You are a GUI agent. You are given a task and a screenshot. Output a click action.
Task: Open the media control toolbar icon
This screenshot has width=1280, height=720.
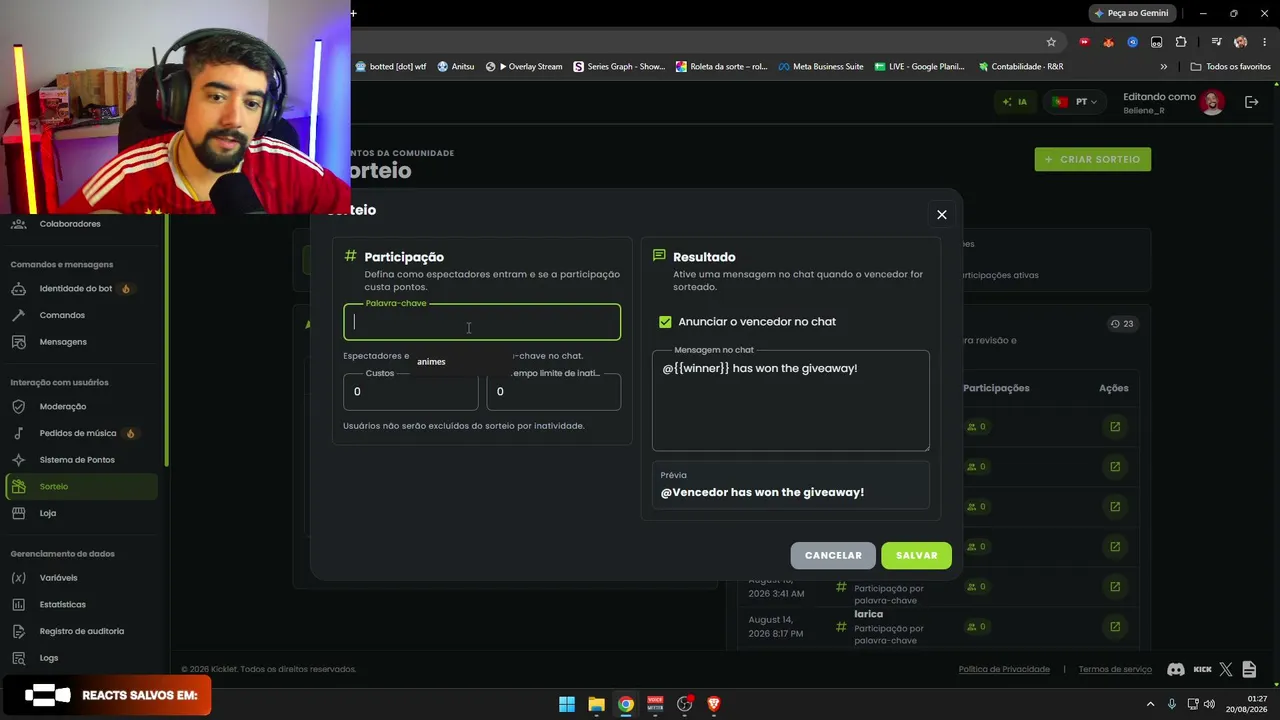click(x=1216, y=42)
